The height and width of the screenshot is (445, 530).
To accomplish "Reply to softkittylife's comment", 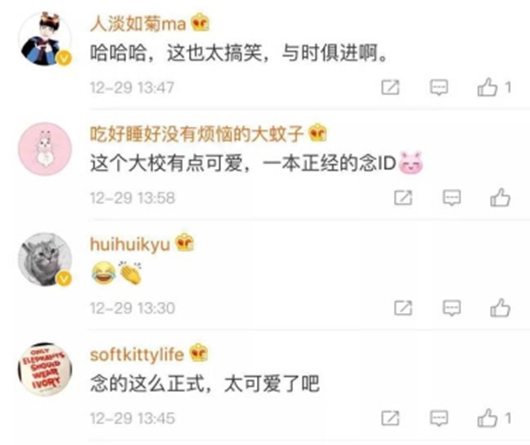I will click(439, 418).
